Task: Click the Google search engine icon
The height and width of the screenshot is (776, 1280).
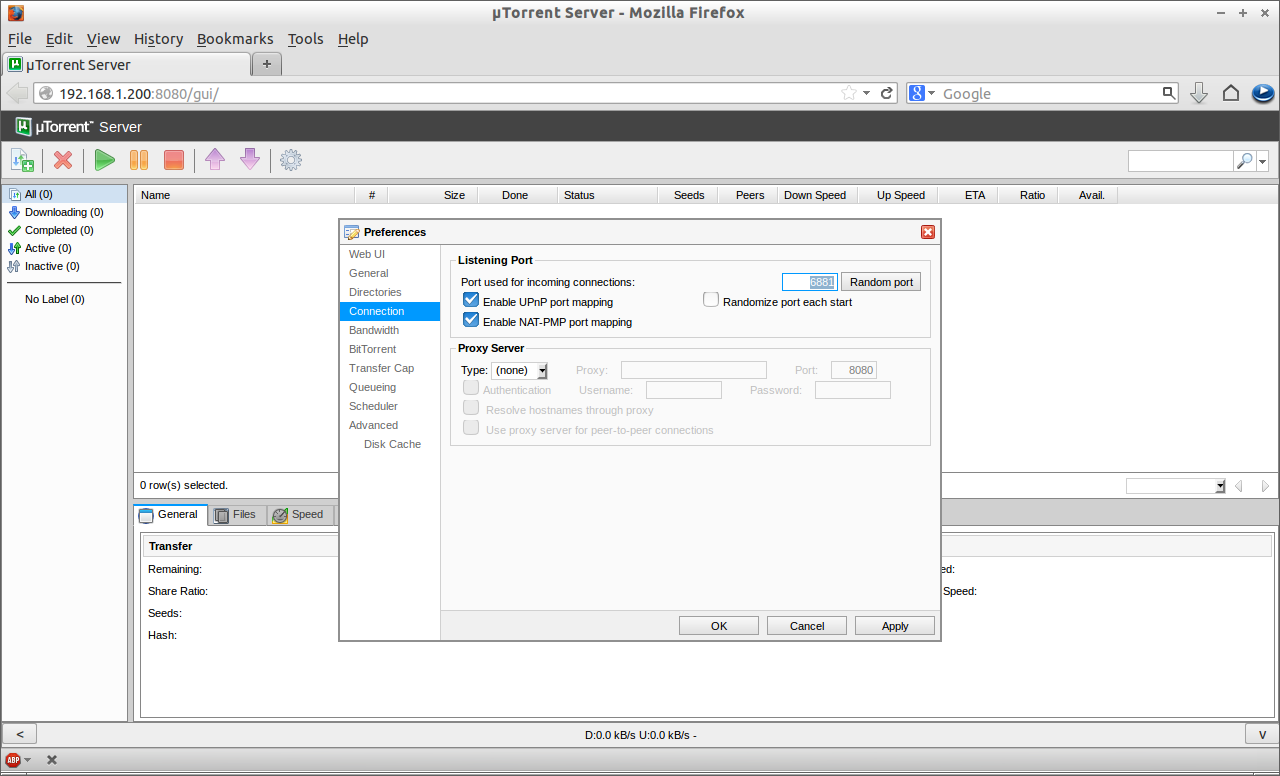Action: pos(917,93)
